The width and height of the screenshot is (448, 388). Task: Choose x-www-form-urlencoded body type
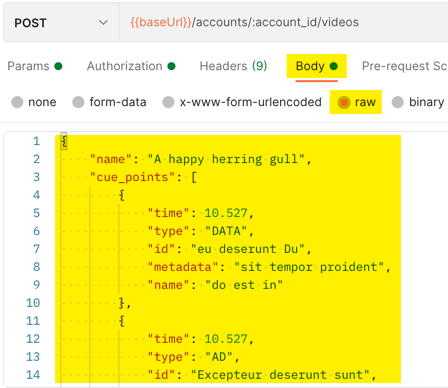pos(242,102)
